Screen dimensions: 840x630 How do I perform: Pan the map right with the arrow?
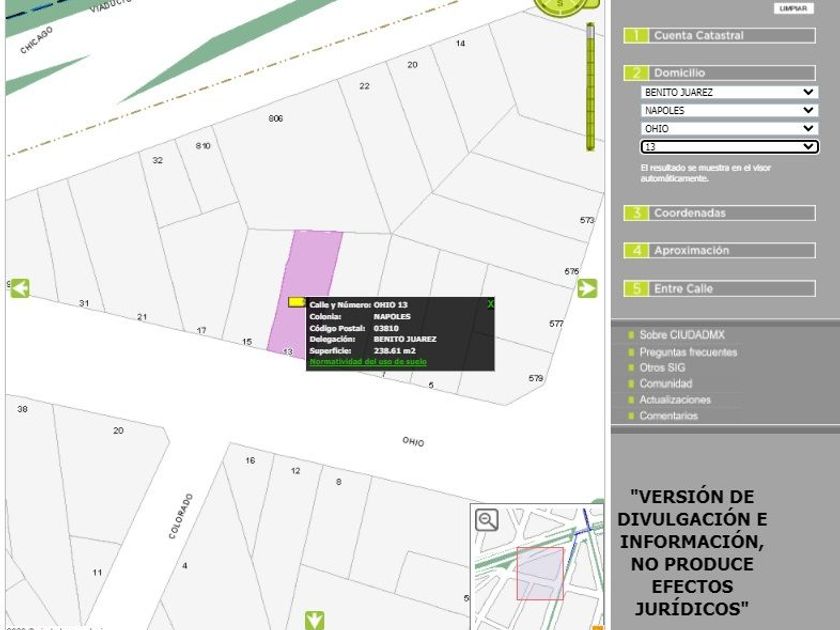point(587,289)
